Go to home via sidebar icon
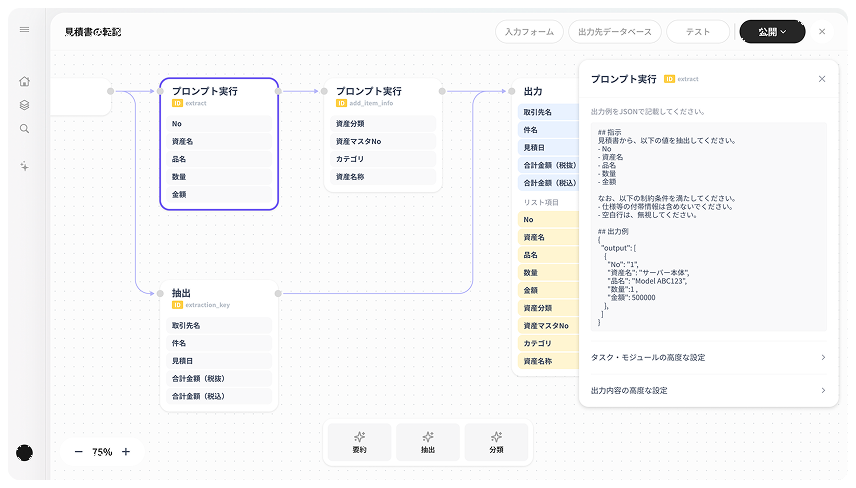Screen dimensions: 856x488 24,81
